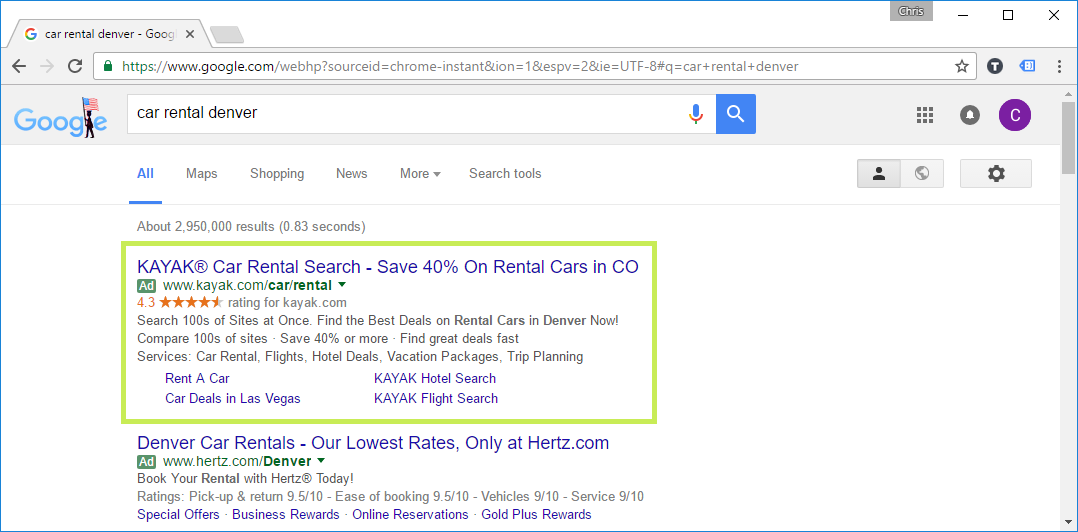
Task: Open Hertz Business Rewards link
Action: pyautogui.click(x=286, y=514)
